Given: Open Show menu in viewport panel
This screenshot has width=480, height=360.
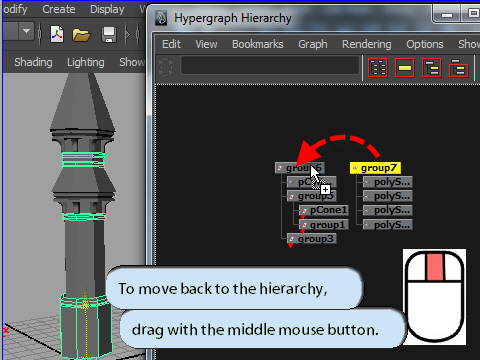Looking at the screenshot, I should 132,62.
